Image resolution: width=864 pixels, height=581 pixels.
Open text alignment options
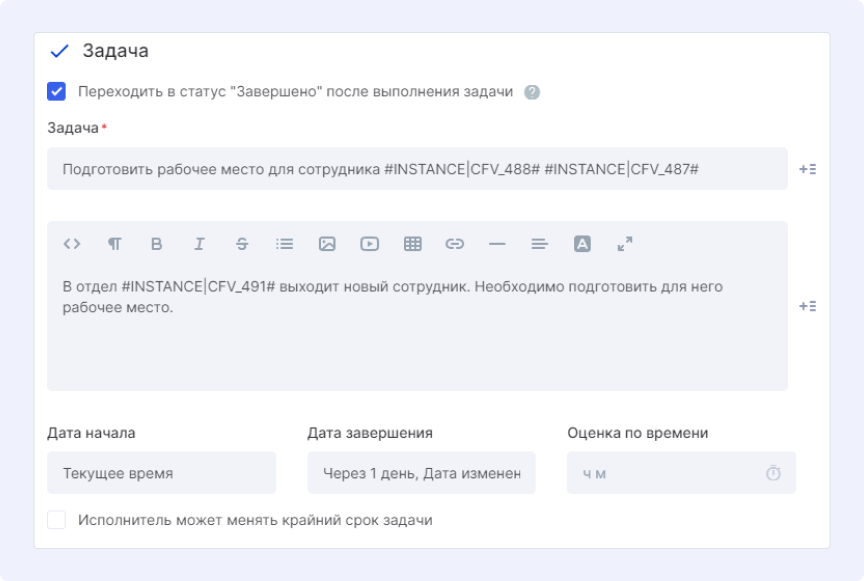(540, 243)
